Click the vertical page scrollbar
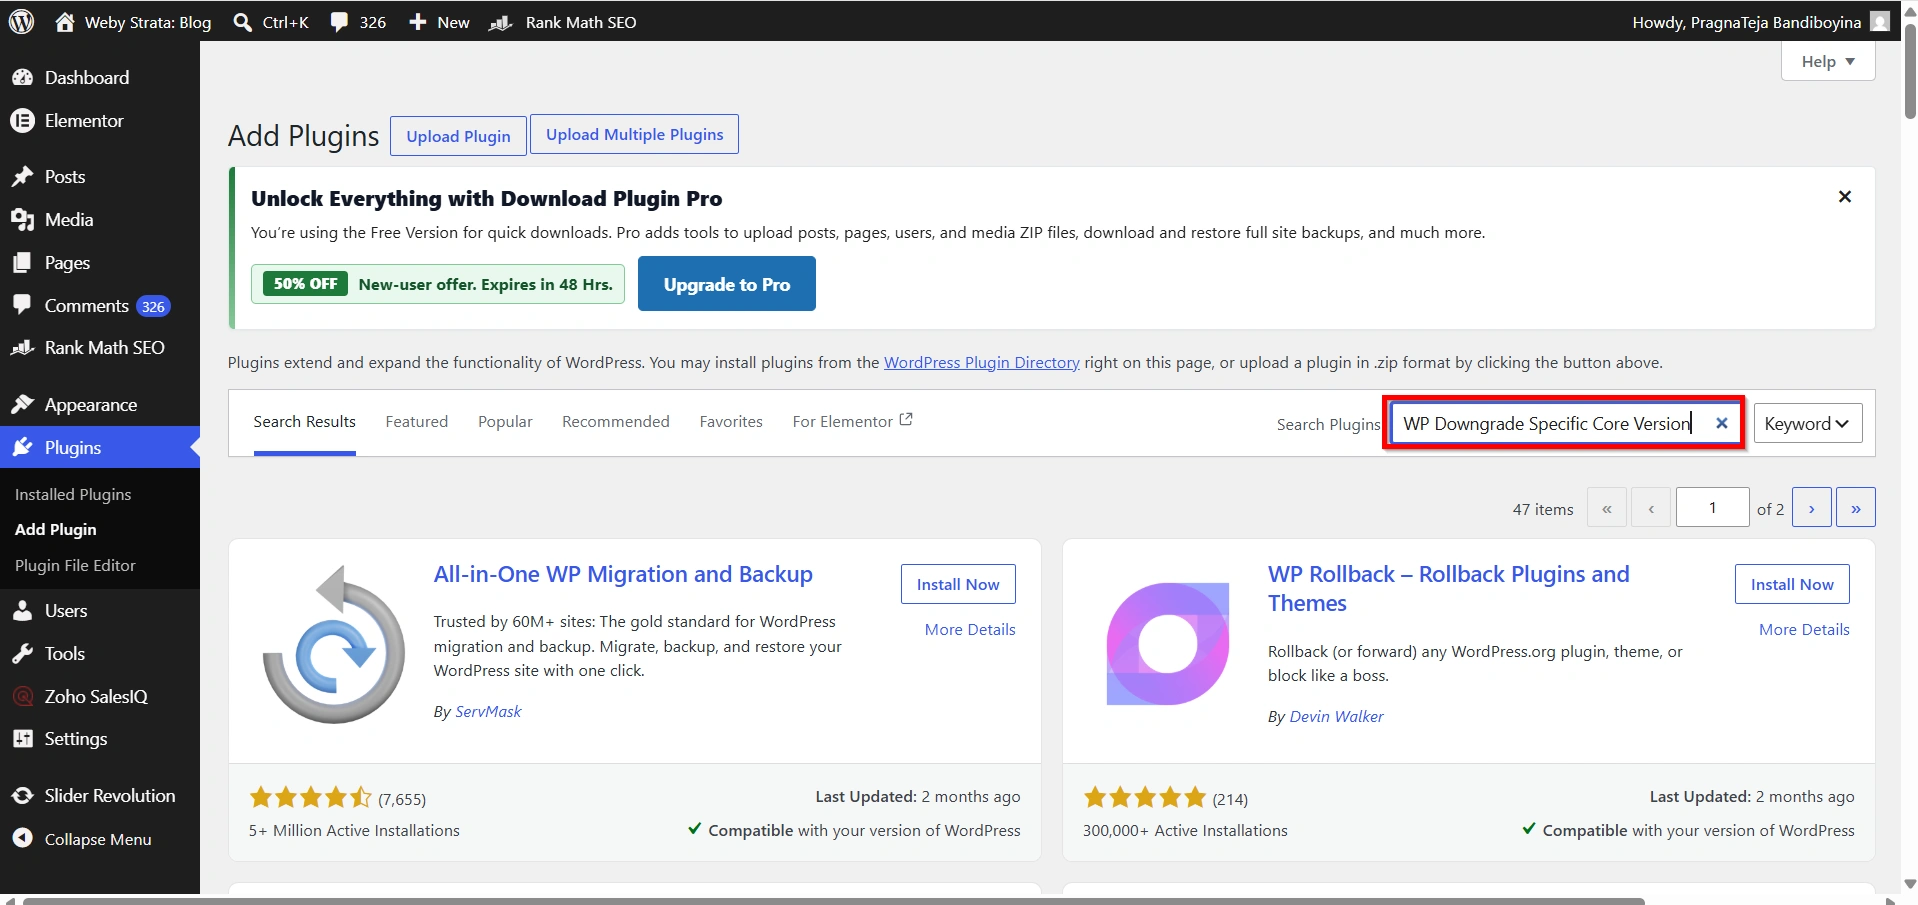This screenshot has width=1918, height=905. coord(1910,70)
